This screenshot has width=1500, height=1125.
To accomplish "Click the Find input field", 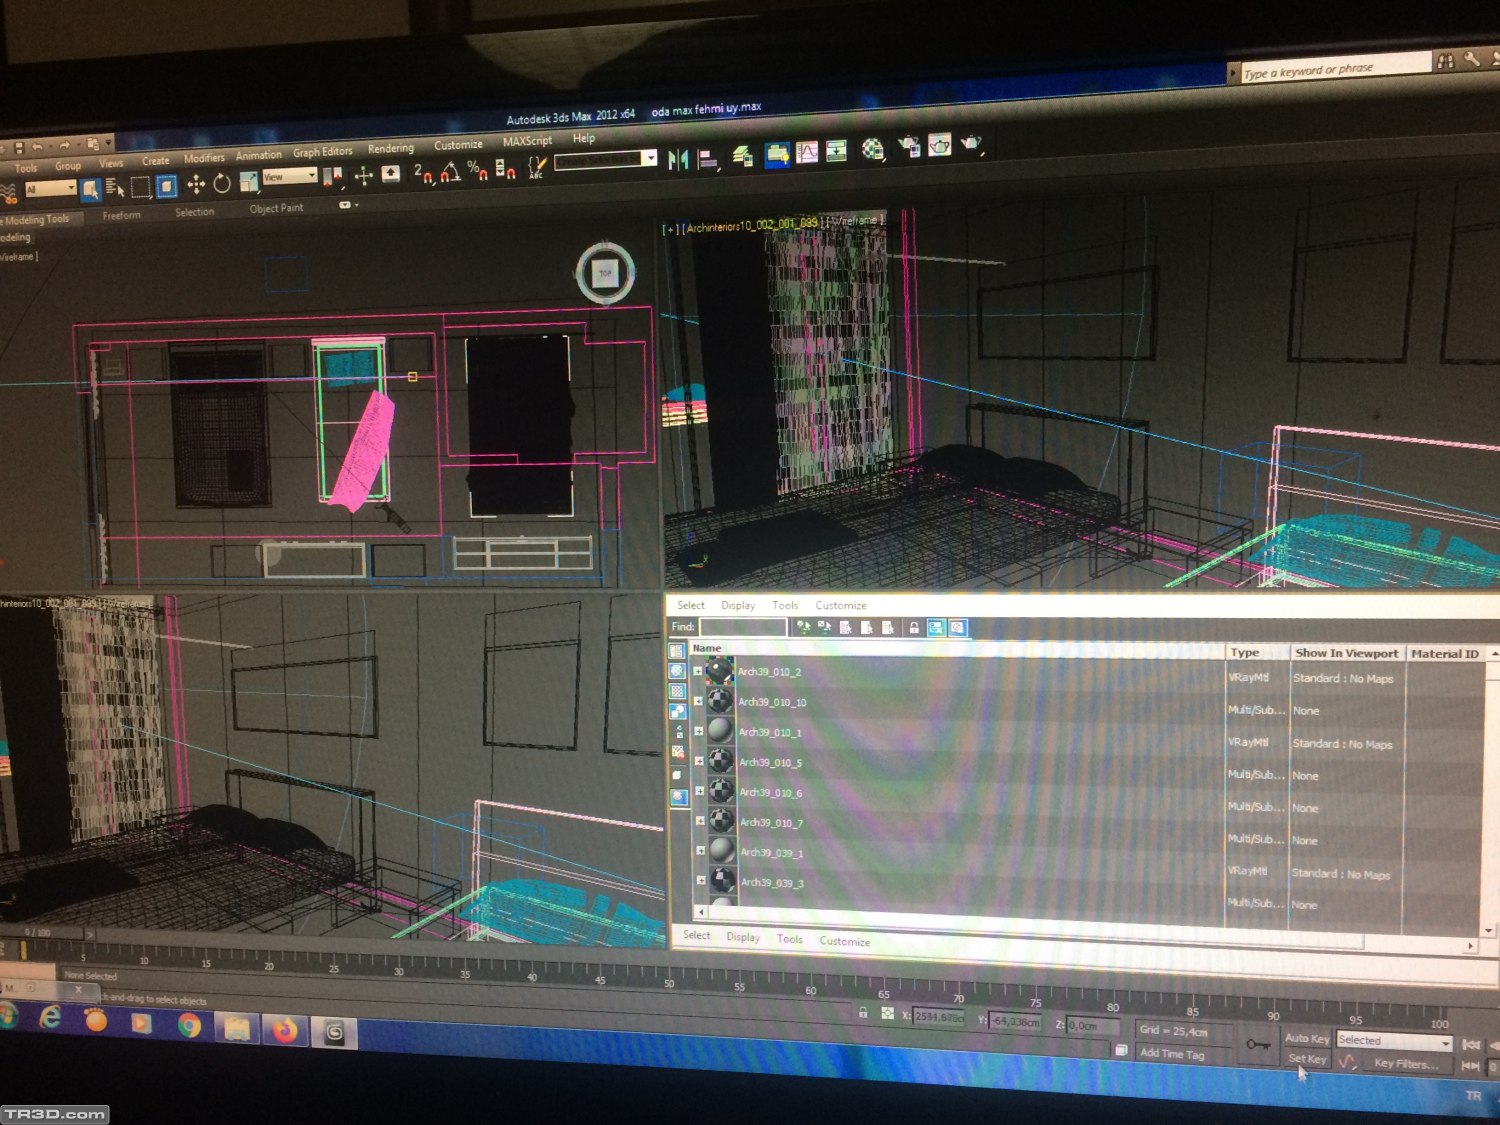I will click(742, 627).
